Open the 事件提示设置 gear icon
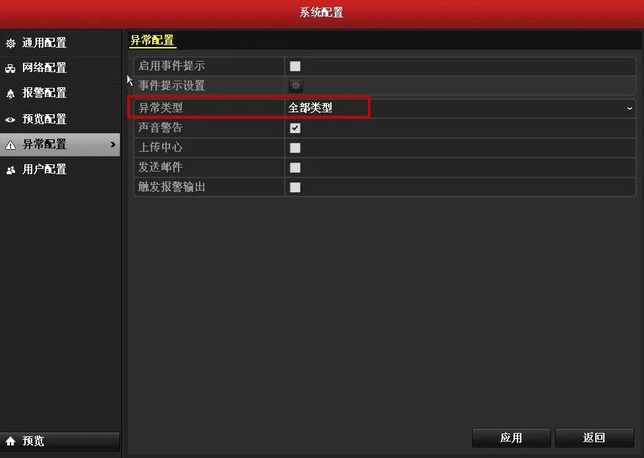 pos(295,85)
